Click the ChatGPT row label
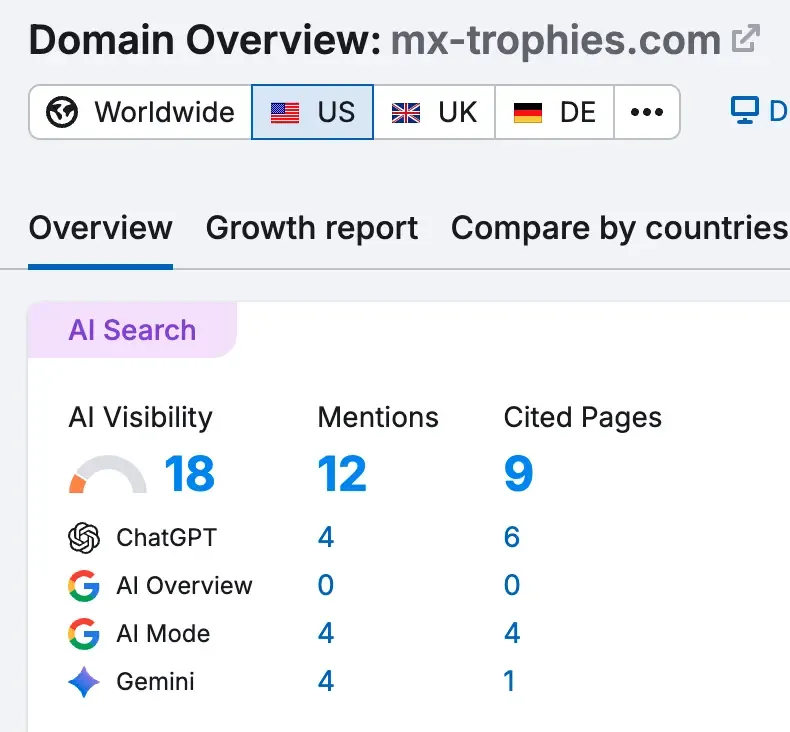This screenshot has height=732, width=790. [x=166, y=538]
